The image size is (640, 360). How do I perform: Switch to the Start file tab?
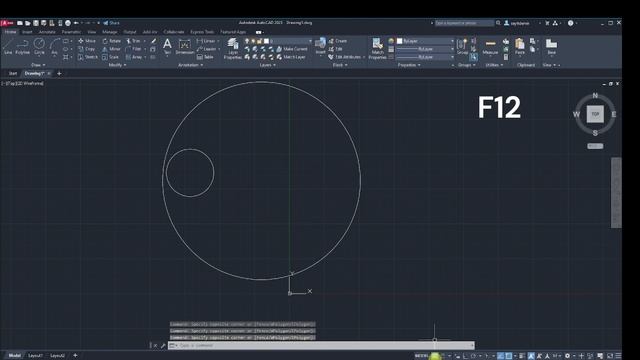click(13, 73)
